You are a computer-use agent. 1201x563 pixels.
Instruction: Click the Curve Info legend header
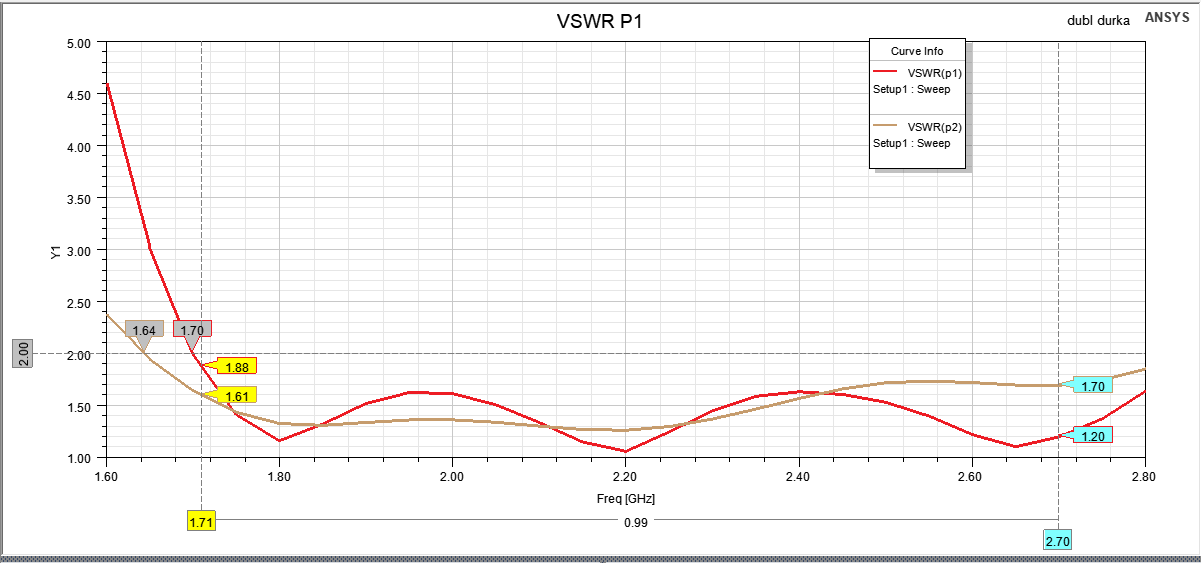917,51
